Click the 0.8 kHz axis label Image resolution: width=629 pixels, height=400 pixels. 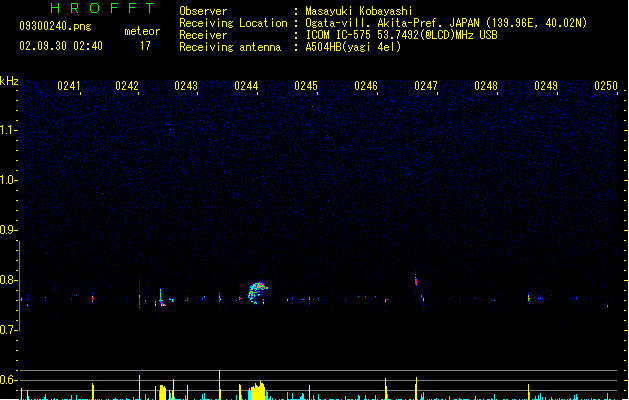tap(8, 280)
